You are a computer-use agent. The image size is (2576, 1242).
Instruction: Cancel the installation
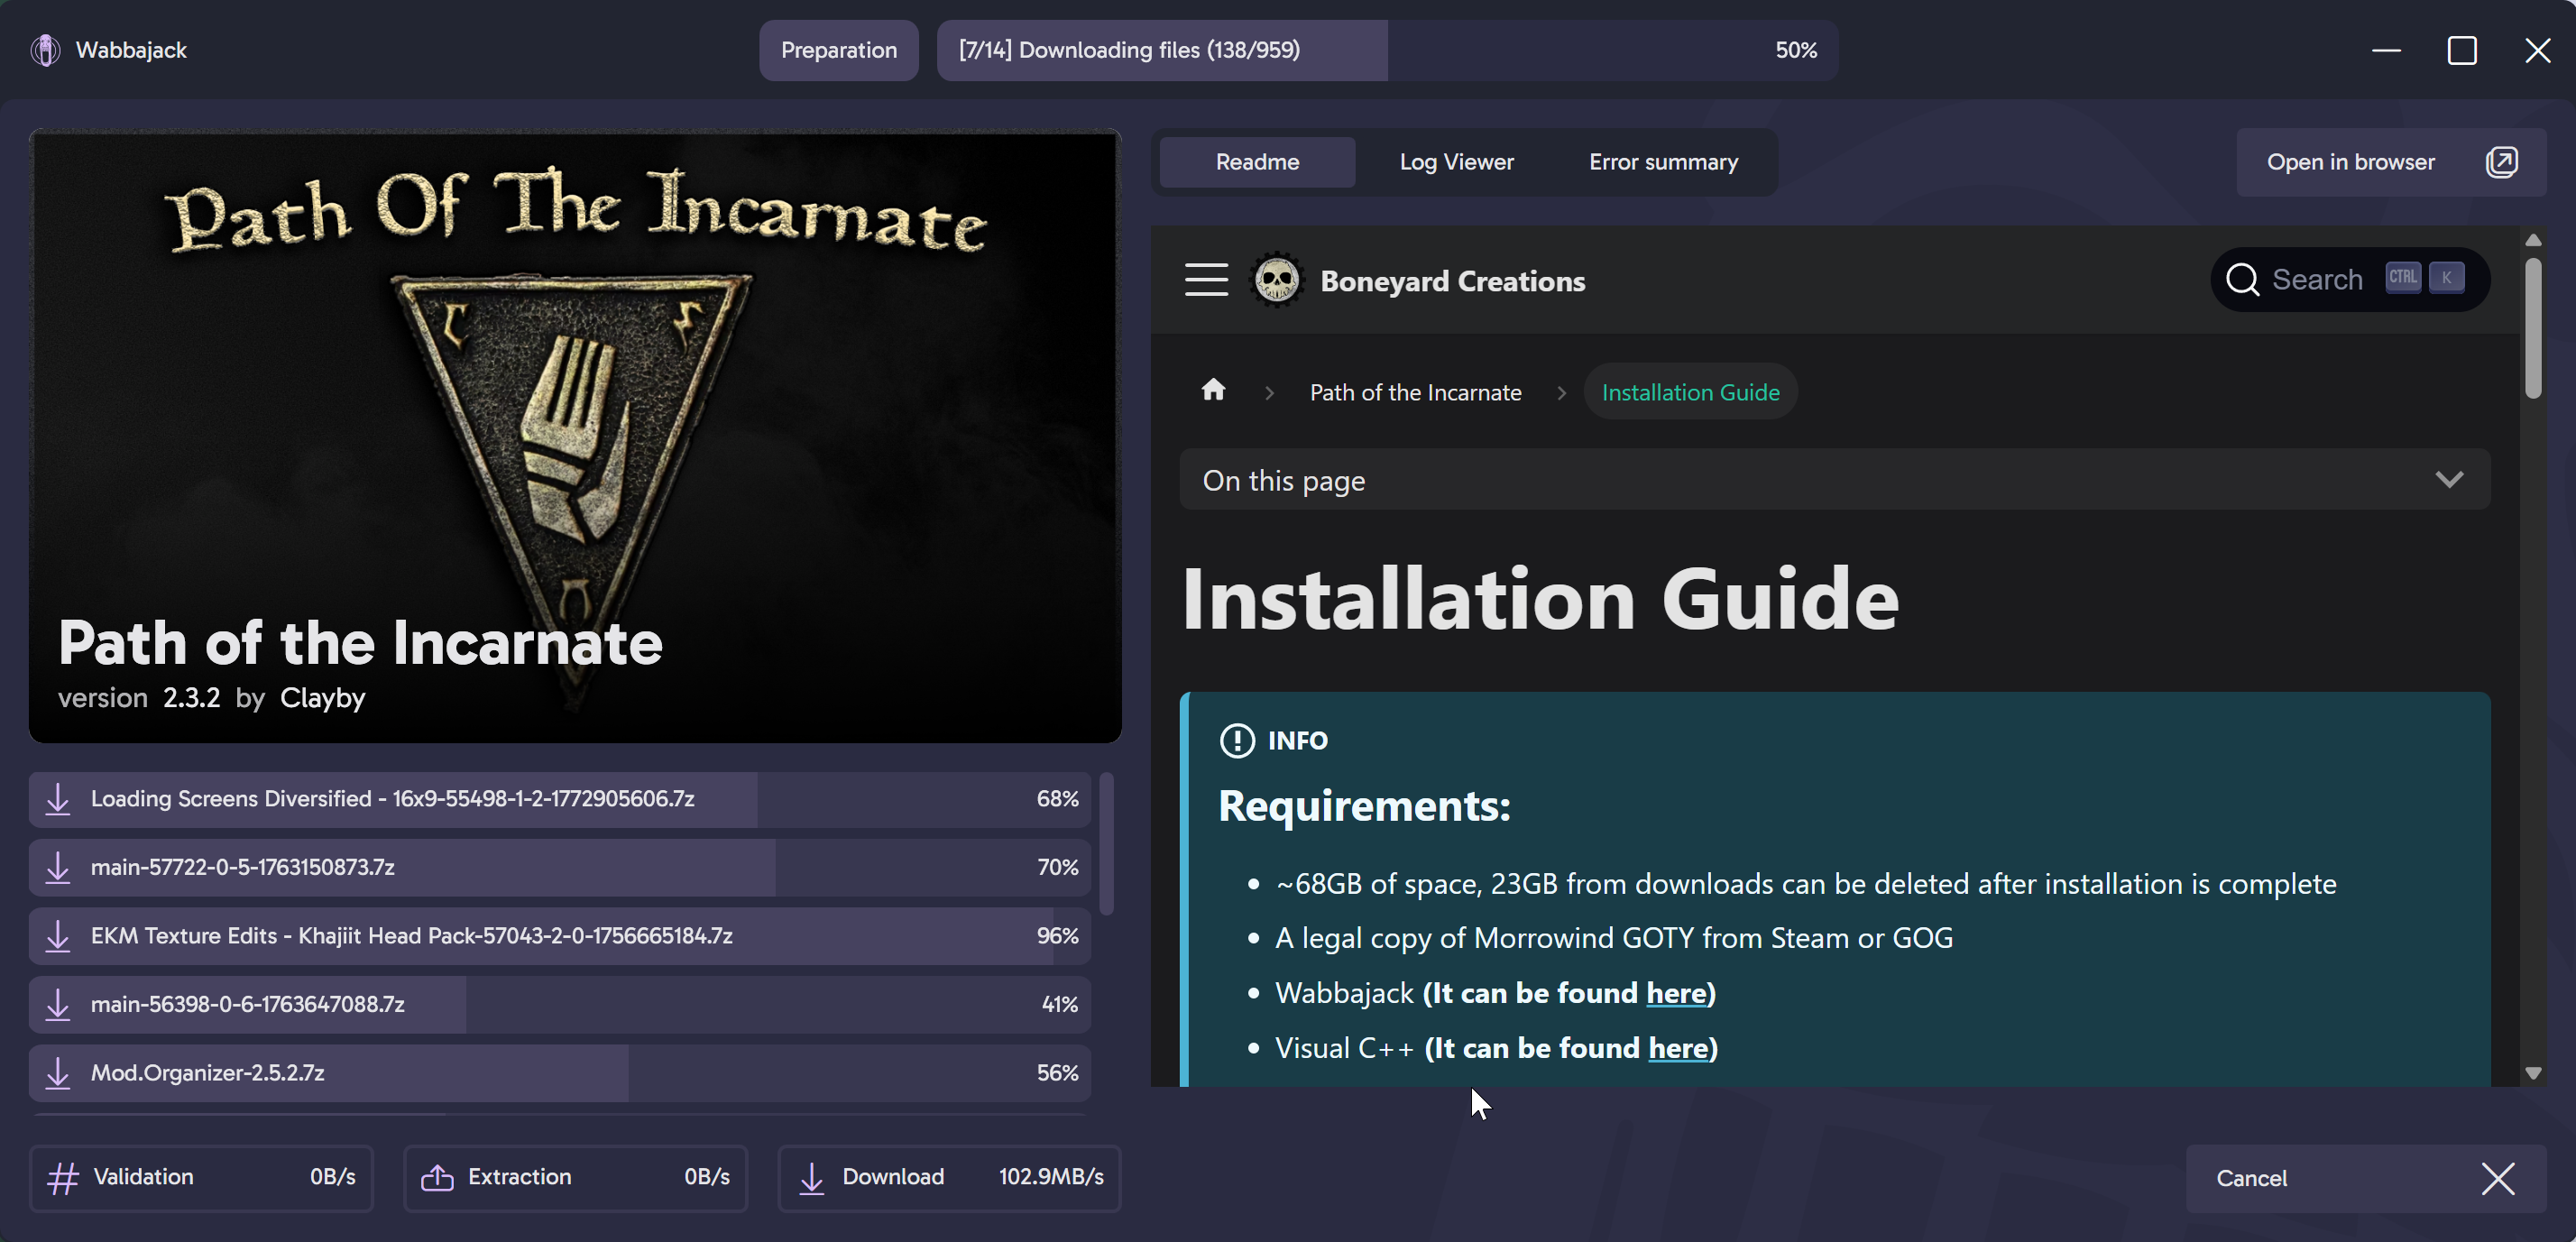click(2366, 1179)
